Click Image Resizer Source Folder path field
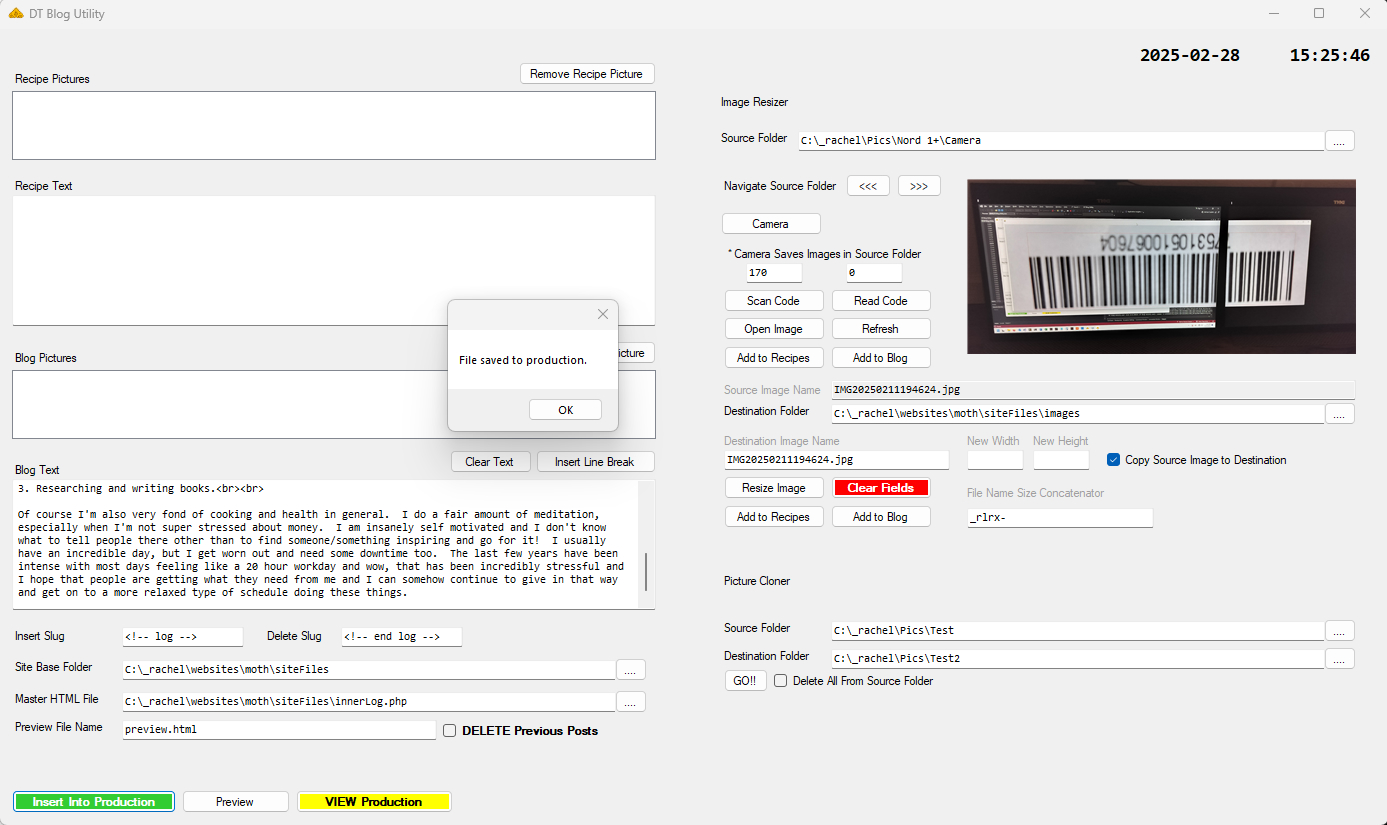This screenshot has width=1387, height=825. tap(1062, 141)
